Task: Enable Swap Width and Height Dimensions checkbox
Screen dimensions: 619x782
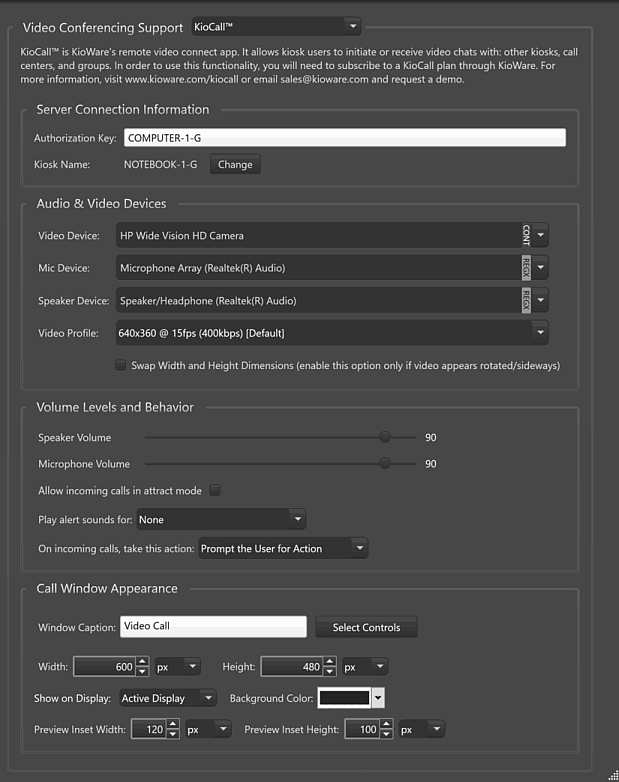Action: [x=121, y=365]
